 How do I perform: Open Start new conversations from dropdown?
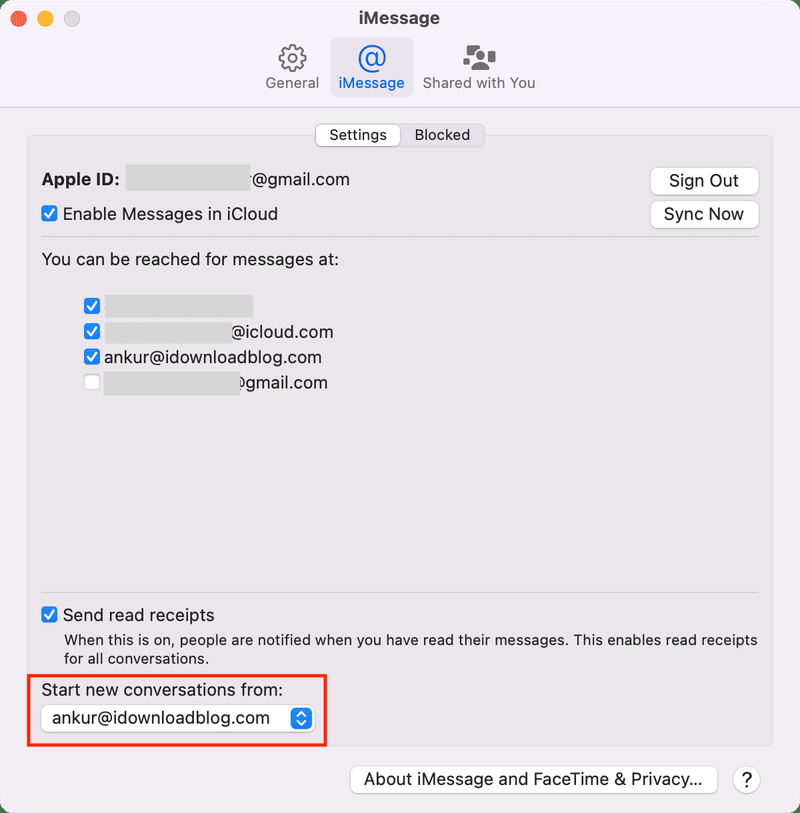[x=178, y=718]
